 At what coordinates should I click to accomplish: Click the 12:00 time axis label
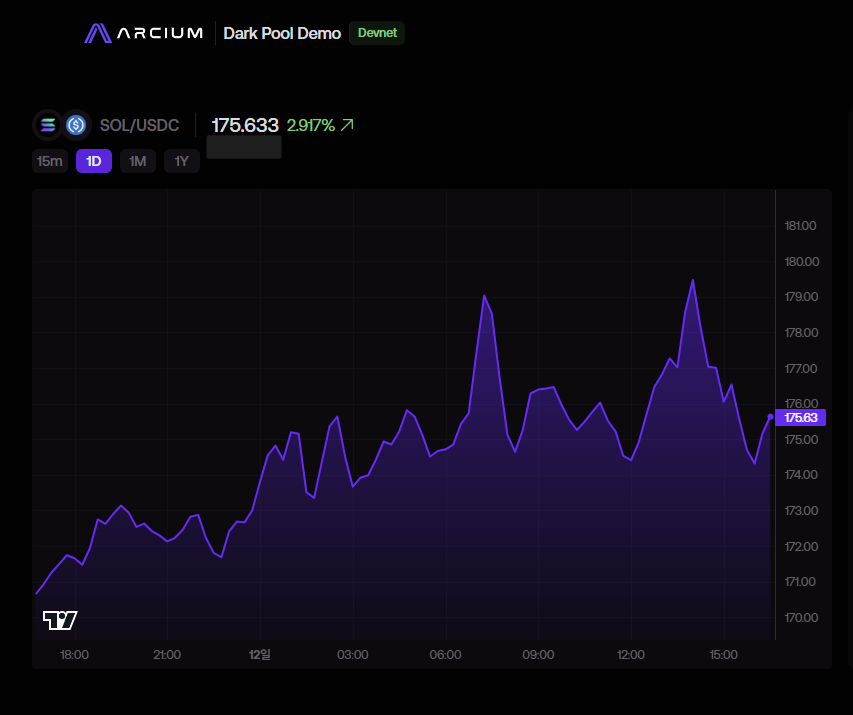click(x=631, y=655)
